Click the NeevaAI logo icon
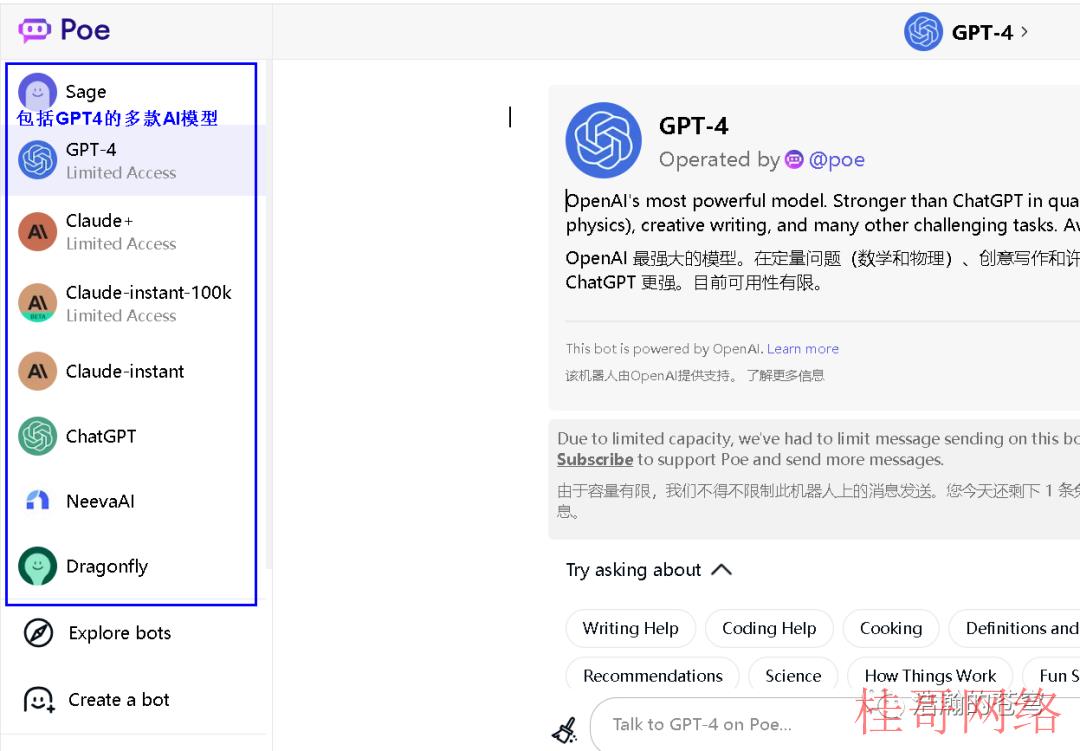Image resolution: width=1080 pixels, height=751 pixels. point(37,500)
